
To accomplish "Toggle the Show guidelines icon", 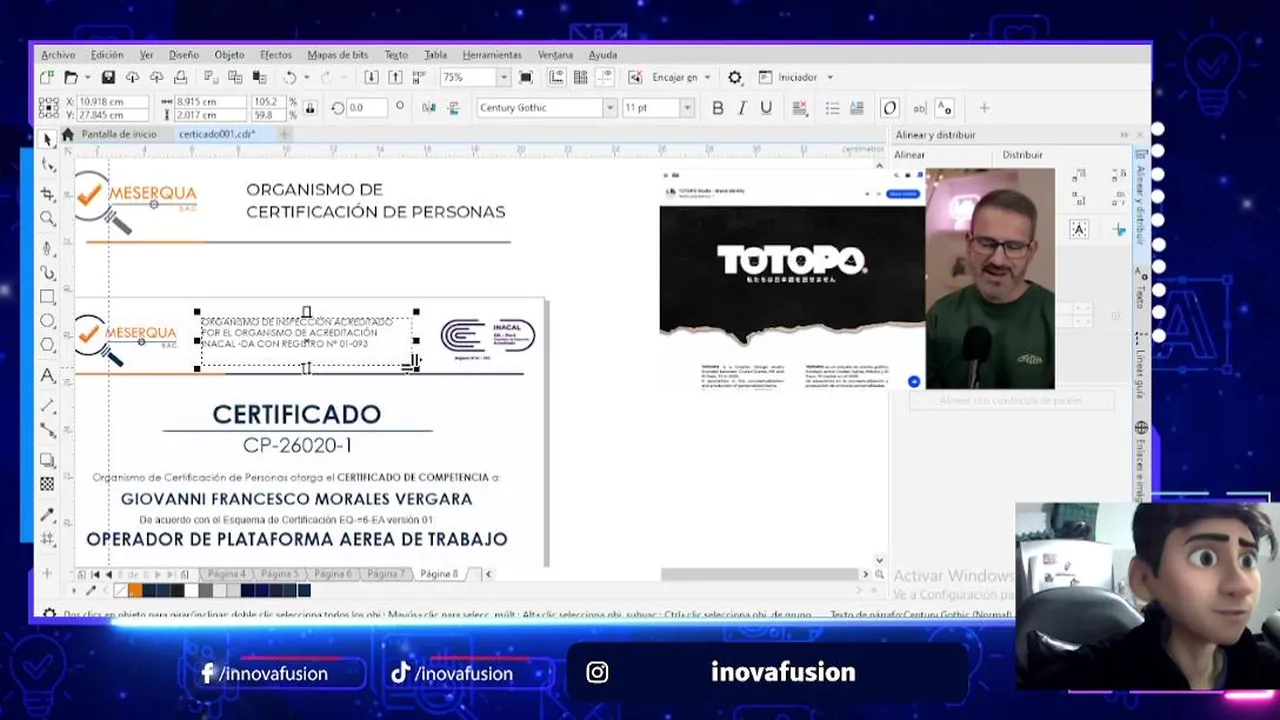I will tap(604, 77).
